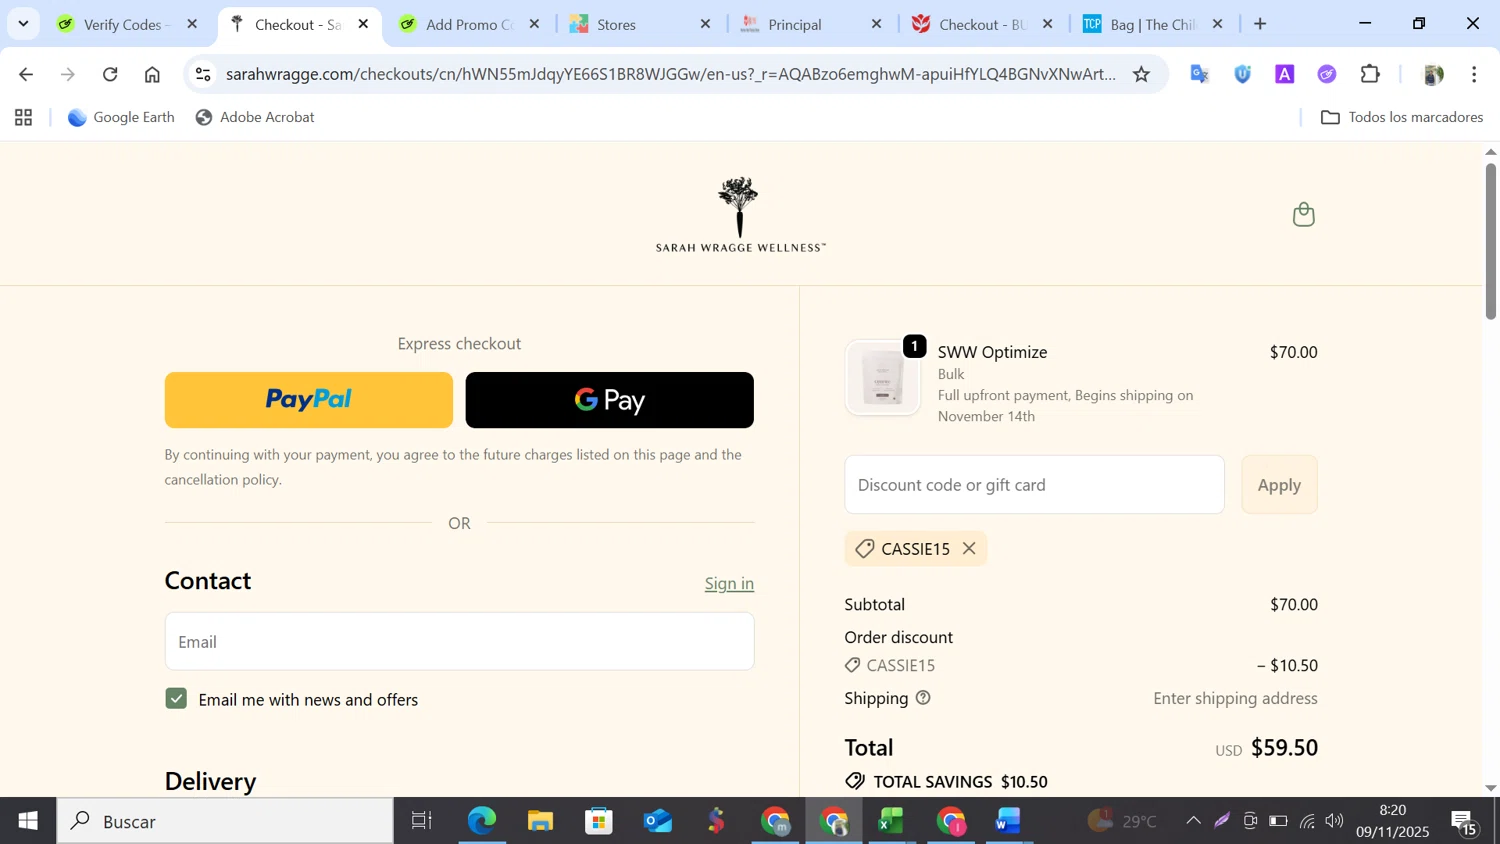Pay with Google Pay express checkout
Viewport: 1500px width, 844px height.
(x=609, y=400)
